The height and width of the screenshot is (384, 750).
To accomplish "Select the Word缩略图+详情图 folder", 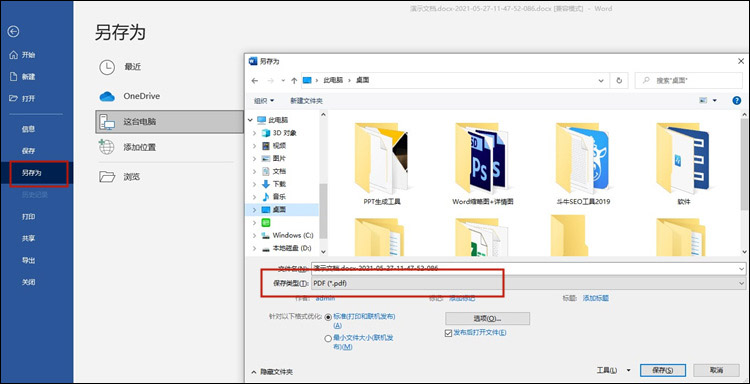I will 483,164.
